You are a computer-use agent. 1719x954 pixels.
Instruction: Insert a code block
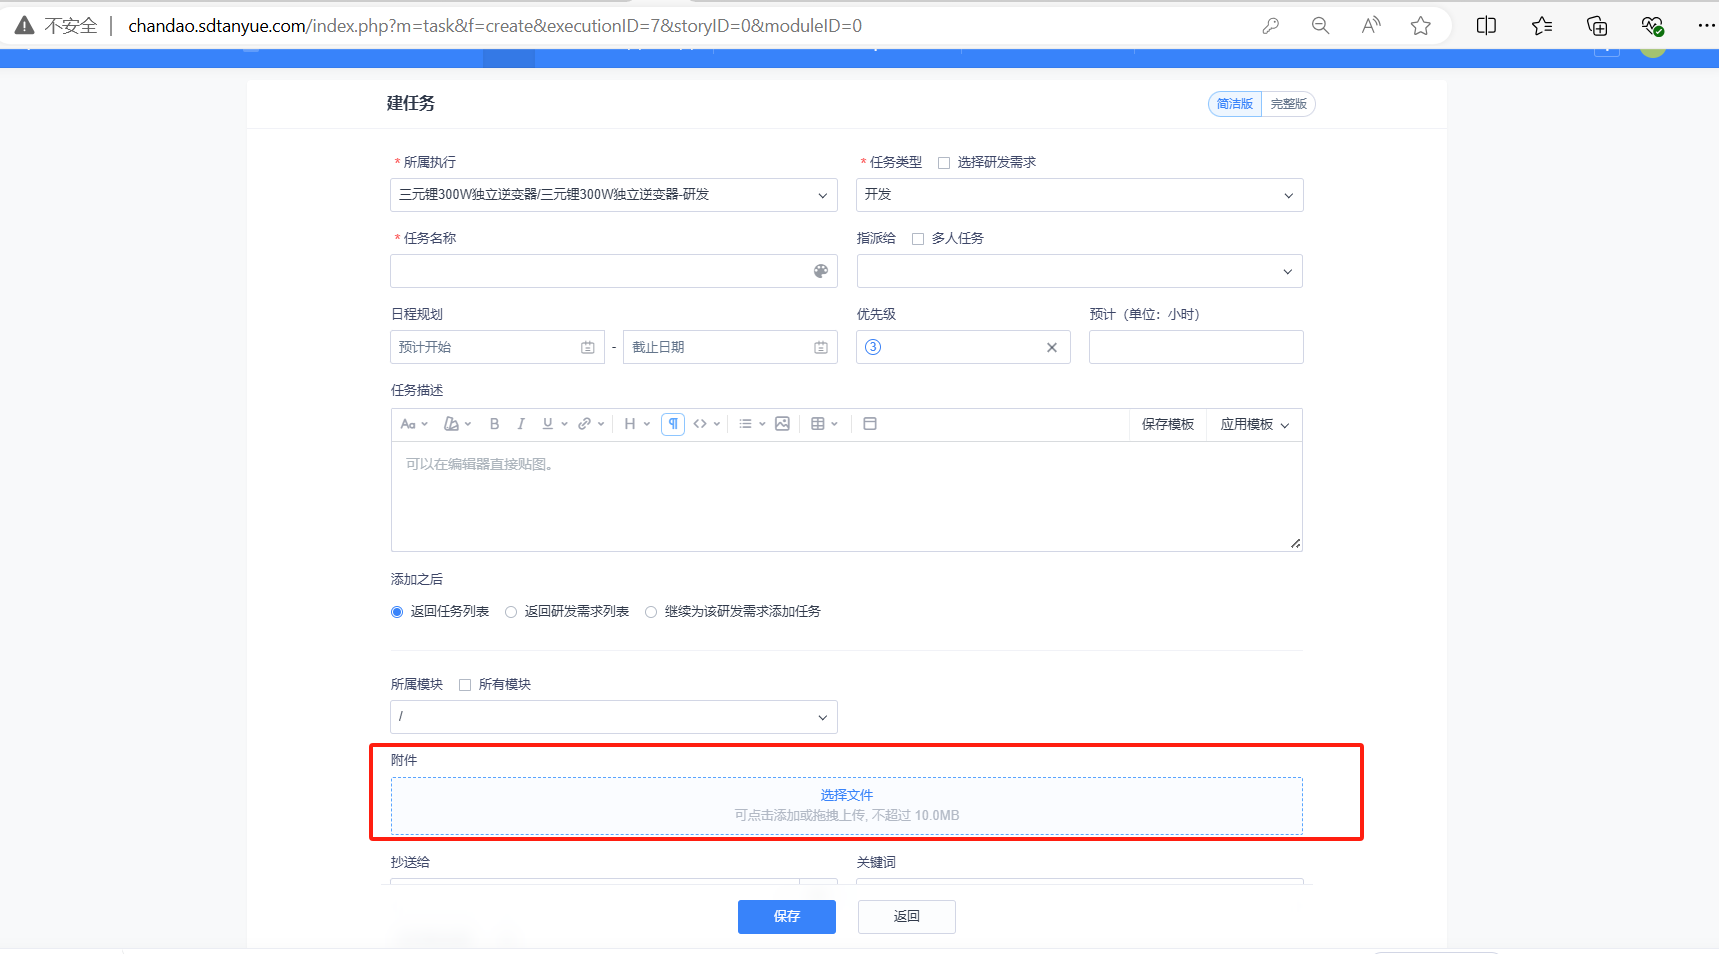[706, 424]
